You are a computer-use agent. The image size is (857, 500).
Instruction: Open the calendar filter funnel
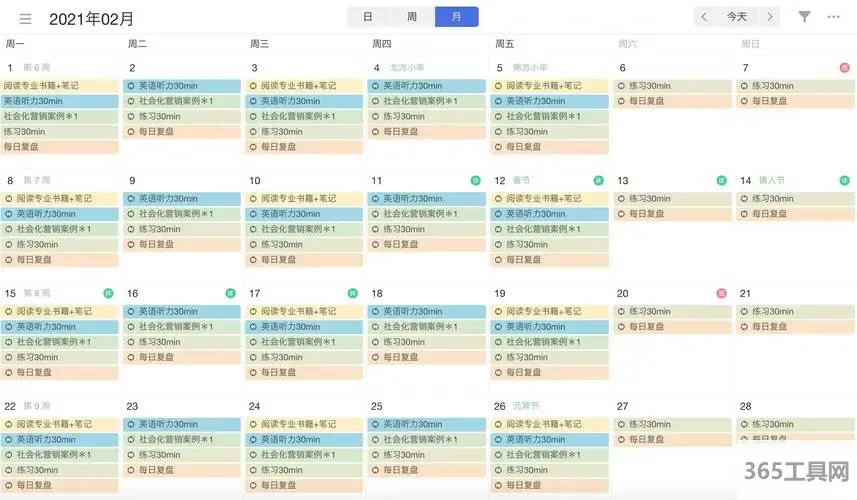click(x=804, y=17)
